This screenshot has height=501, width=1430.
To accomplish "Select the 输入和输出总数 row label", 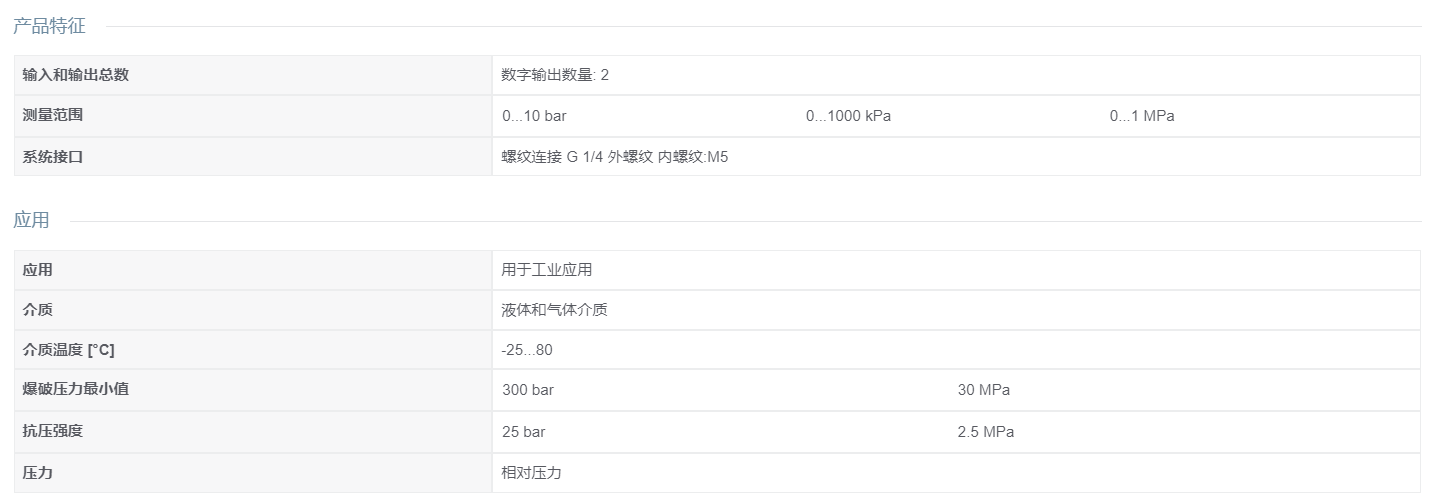I will point(76,75).
